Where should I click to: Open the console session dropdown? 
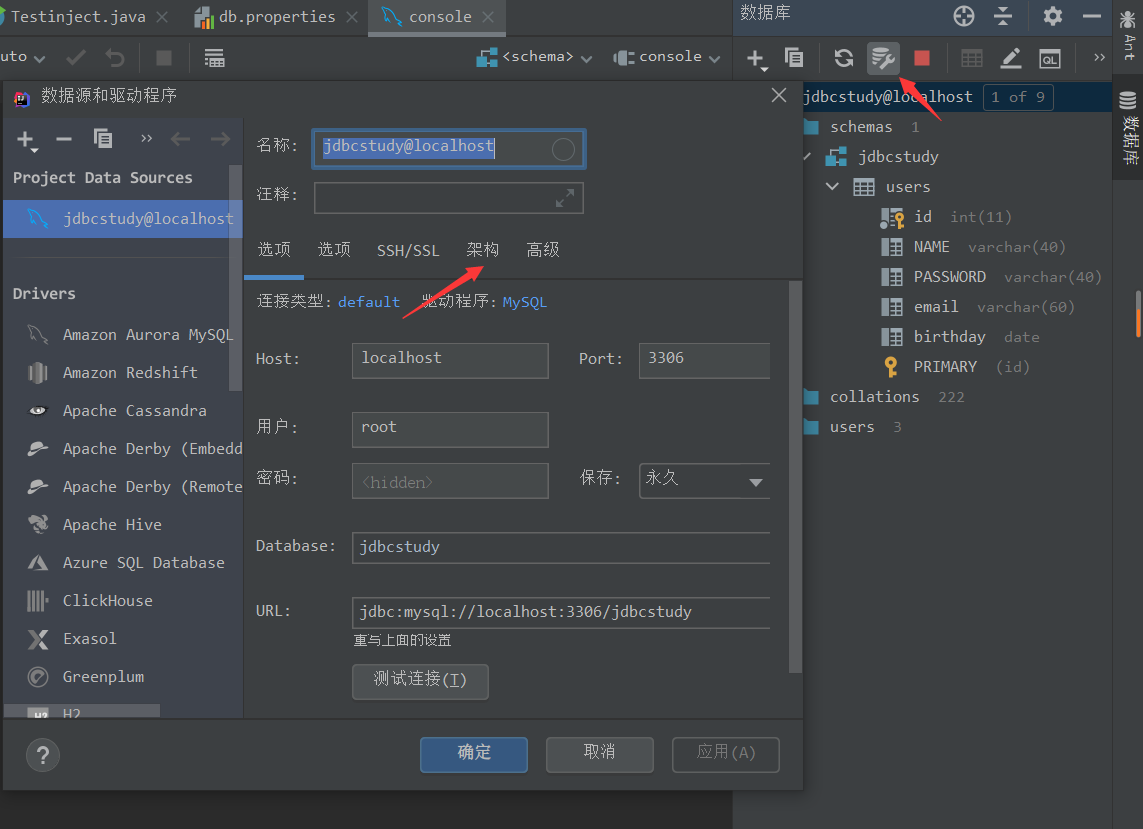pyautogui.click(x=667, y=58)
